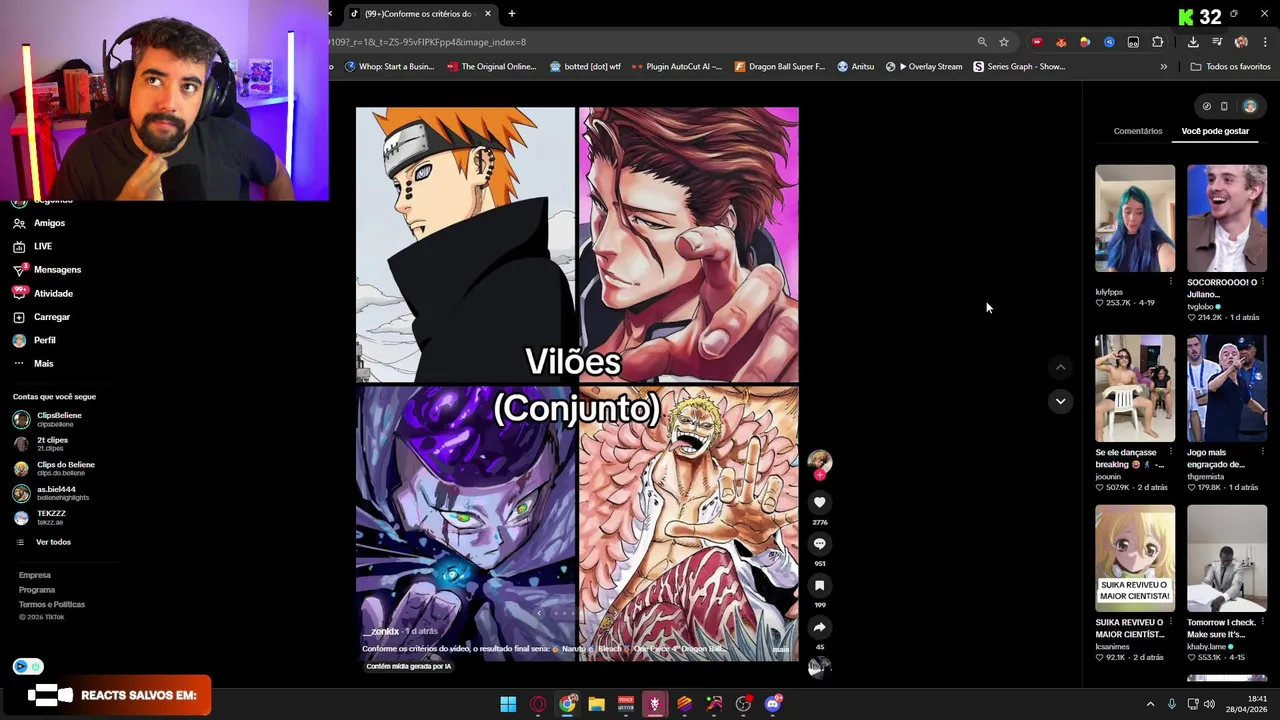Open TEKZZZ followed account
The height and width of the screenshot is (720, 1280).
[x=40, y=517]
